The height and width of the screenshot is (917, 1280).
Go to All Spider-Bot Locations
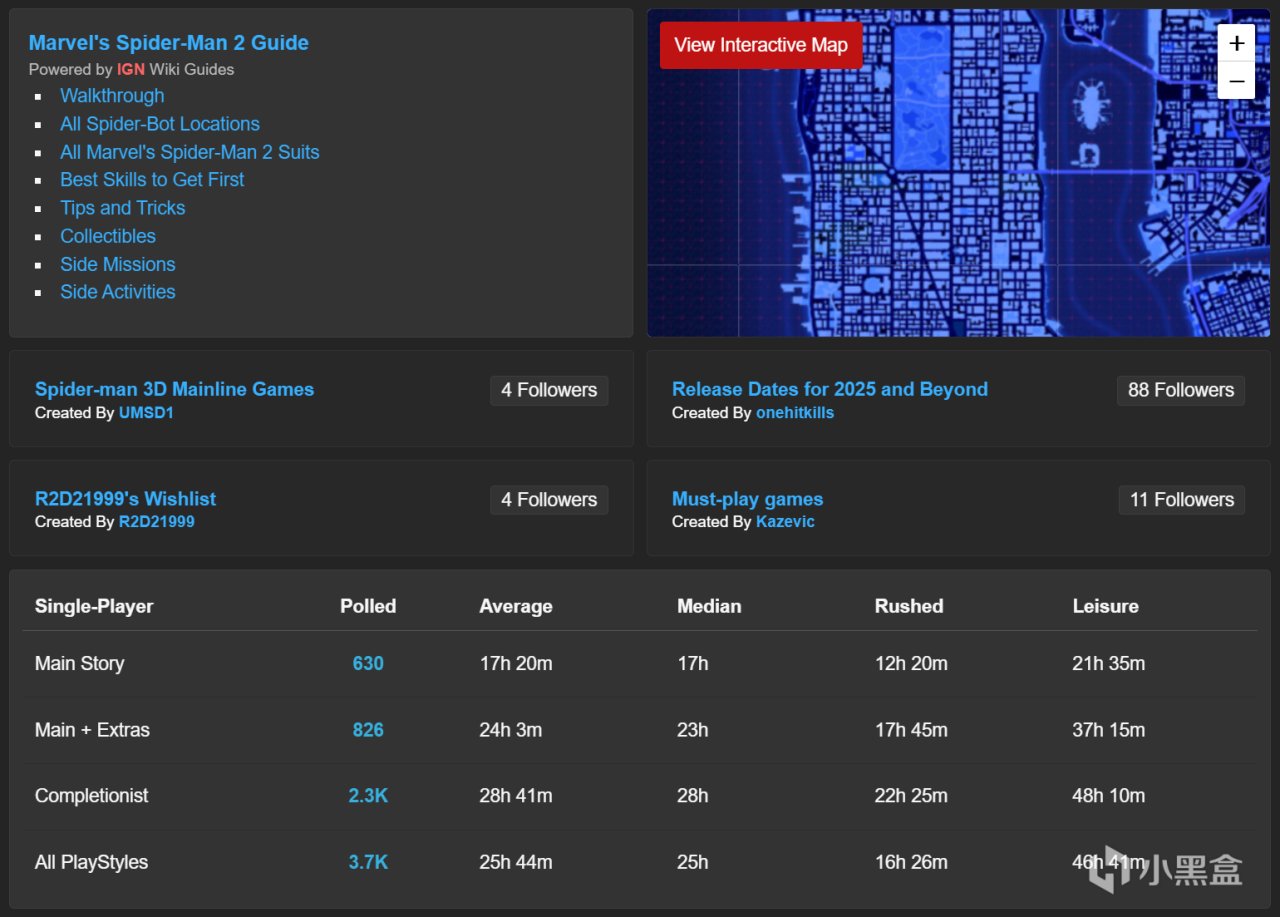pos(160,124)
